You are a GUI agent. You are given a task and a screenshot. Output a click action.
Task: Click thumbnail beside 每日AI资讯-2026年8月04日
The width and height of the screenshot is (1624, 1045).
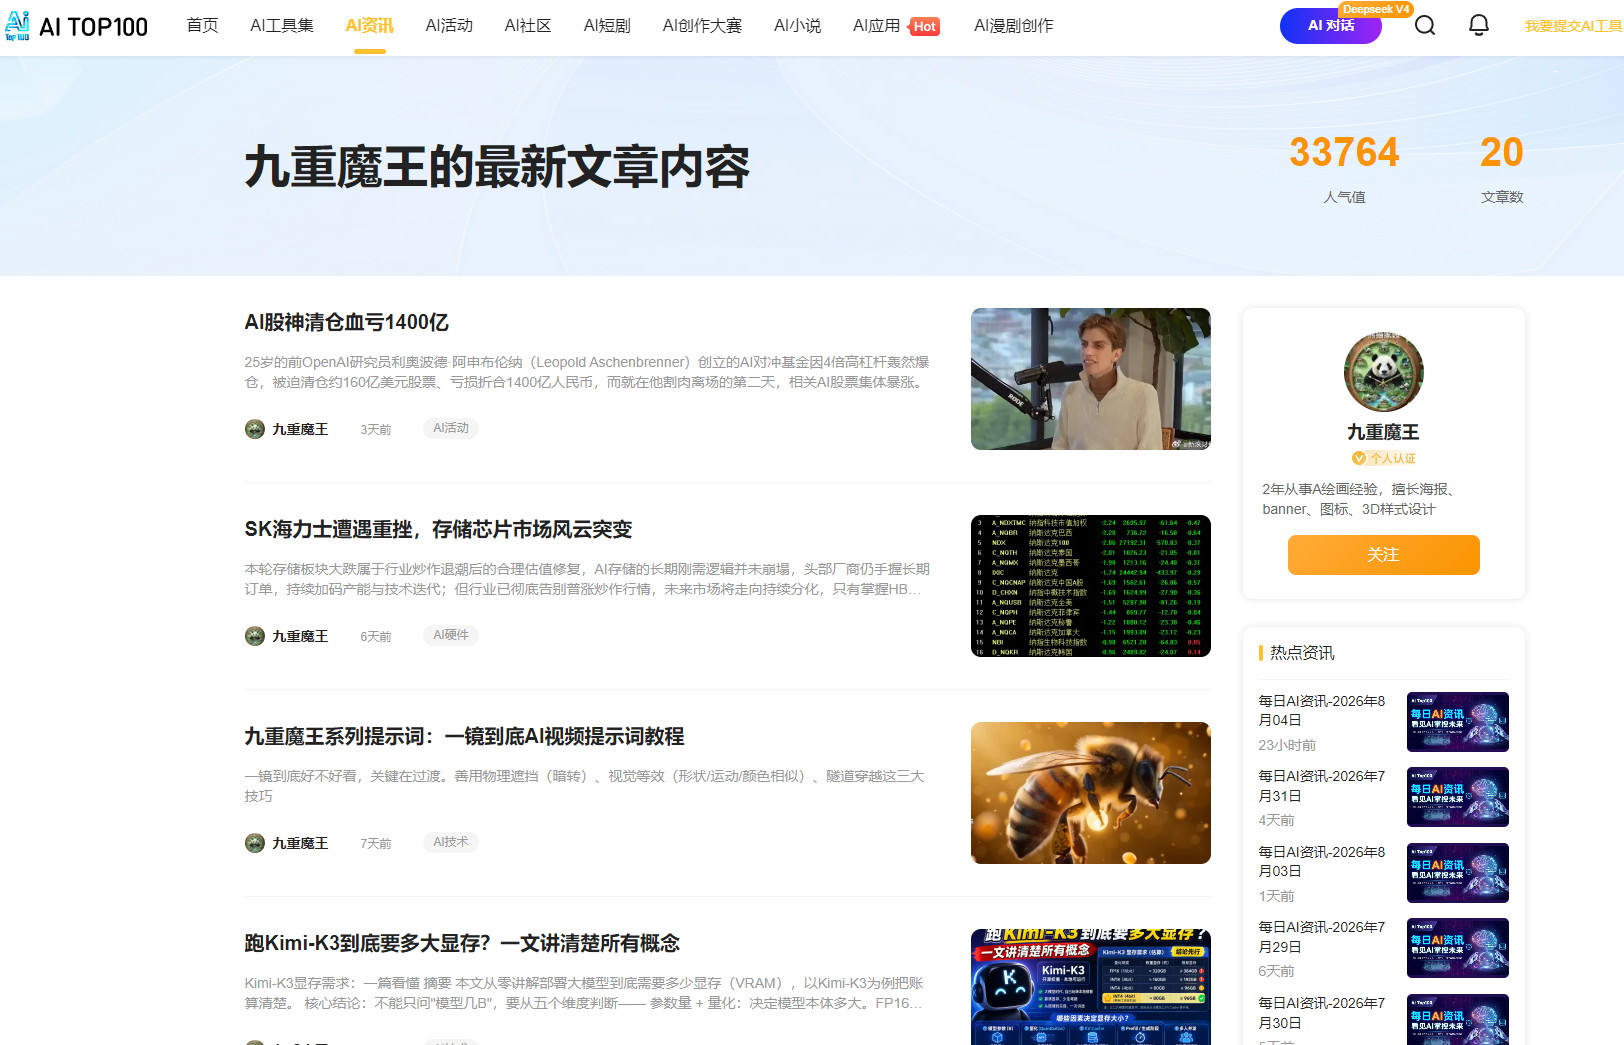pos(1458,722)
